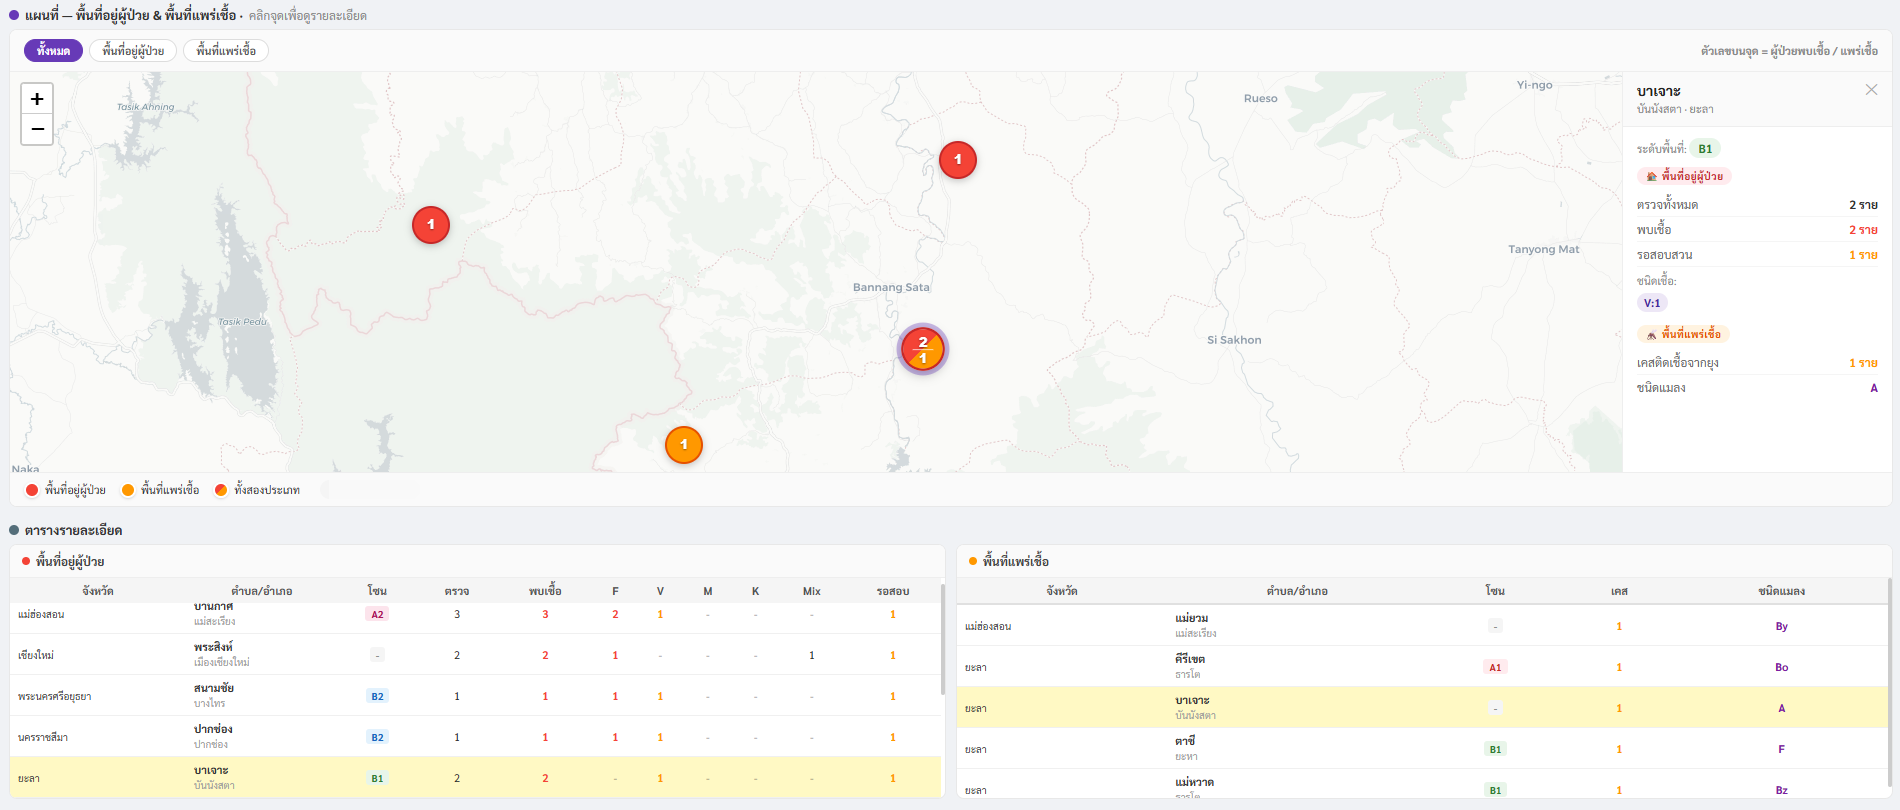Click the B1 zone badge in detail panel
Image resolution: width=1900 pixels, height=810 pixels.
[x=1705, y=149]
